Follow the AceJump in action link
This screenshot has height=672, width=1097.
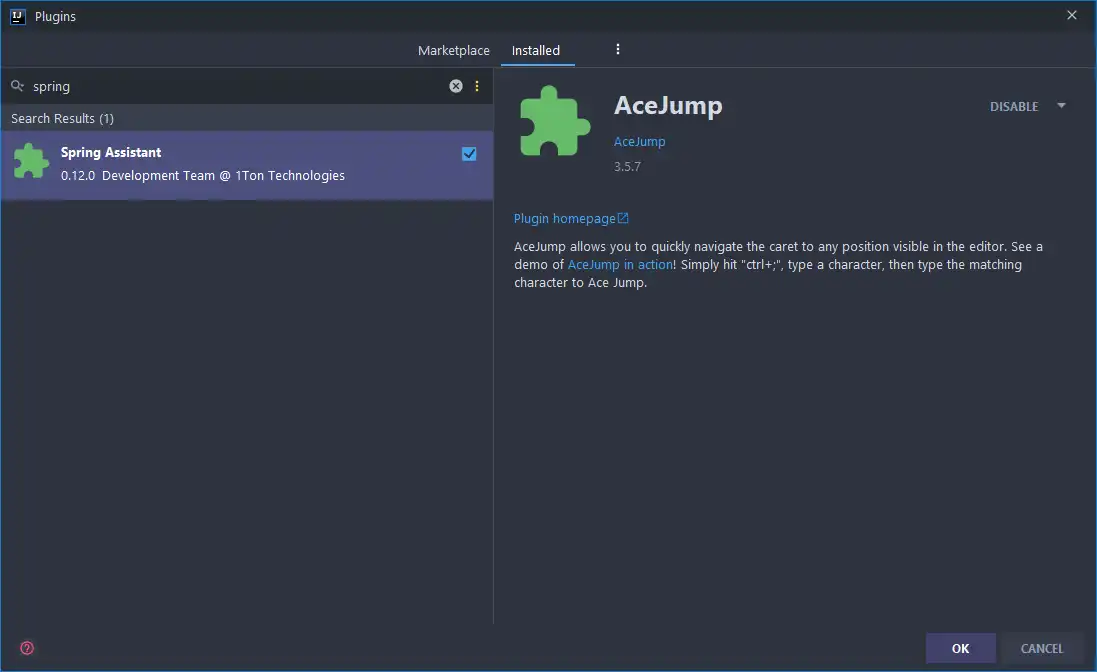click(x=620, y=265)
